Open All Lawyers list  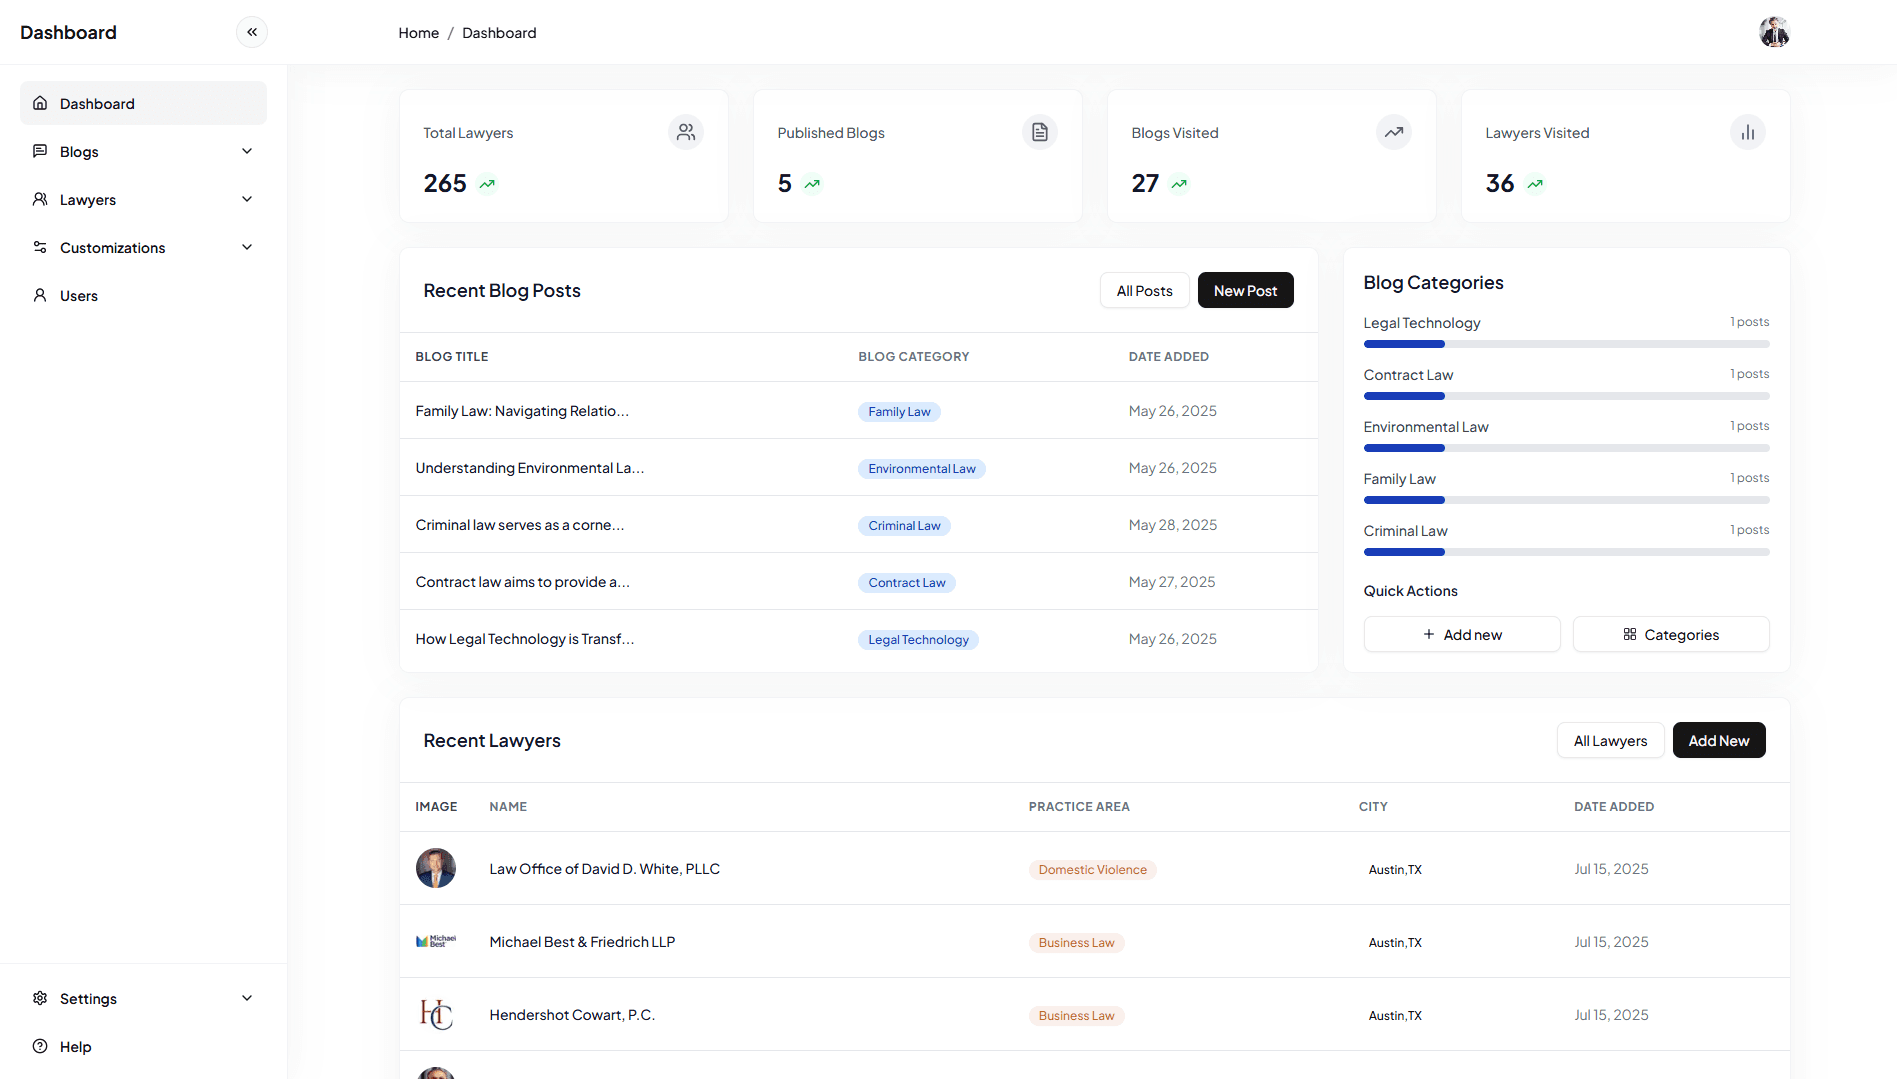[1610, 740]
